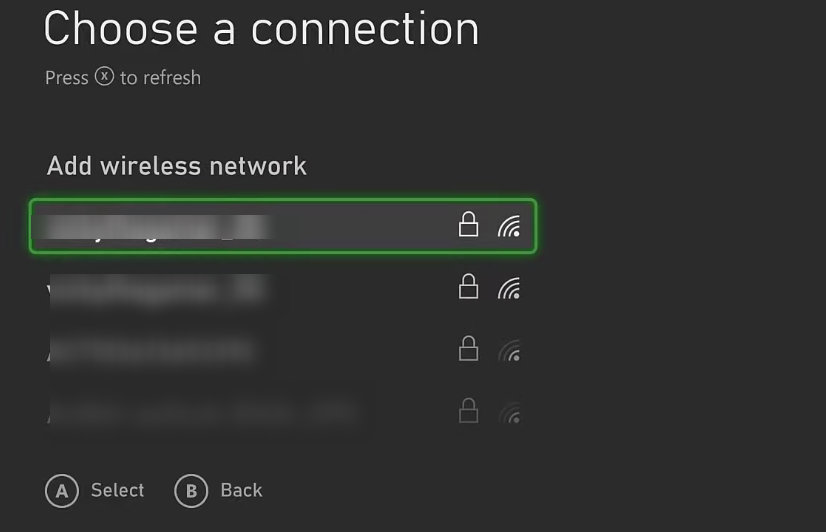The height and width of the screenshot is (532, 826).
Task: Click Wi-Fi signal icon on second network
Action: pos(509,288)
